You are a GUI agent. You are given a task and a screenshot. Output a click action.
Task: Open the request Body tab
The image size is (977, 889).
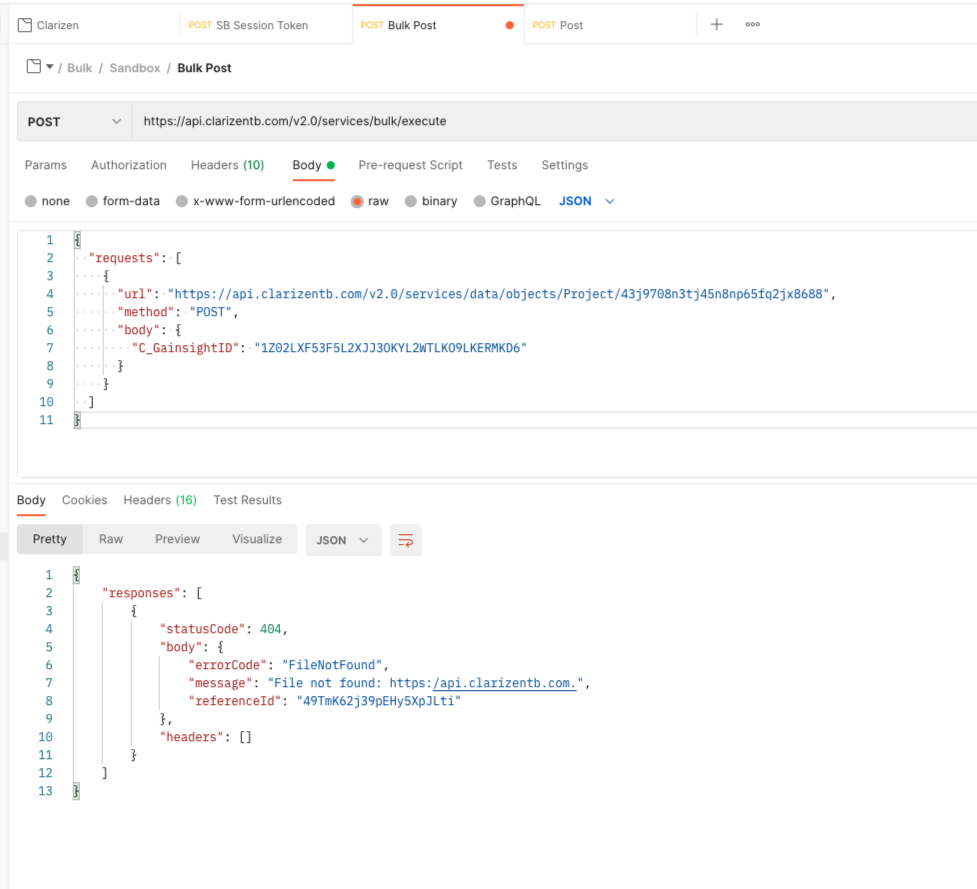pos(313,165)
